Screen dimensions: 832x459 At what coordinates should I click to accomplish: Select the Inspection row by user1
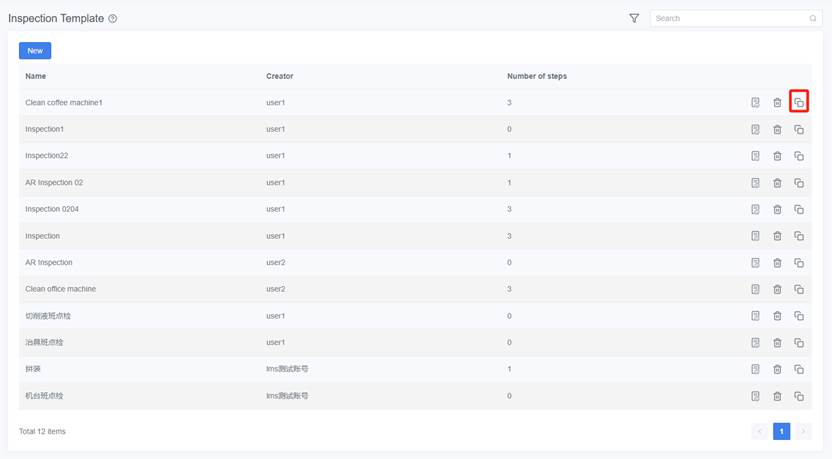43,236
